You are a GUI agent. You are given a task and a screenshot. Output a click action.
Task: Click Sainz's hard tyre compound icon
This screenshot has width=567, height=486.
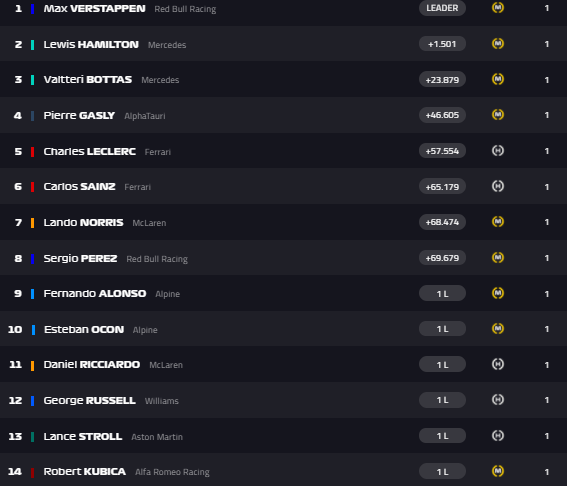tap(498, 186)
